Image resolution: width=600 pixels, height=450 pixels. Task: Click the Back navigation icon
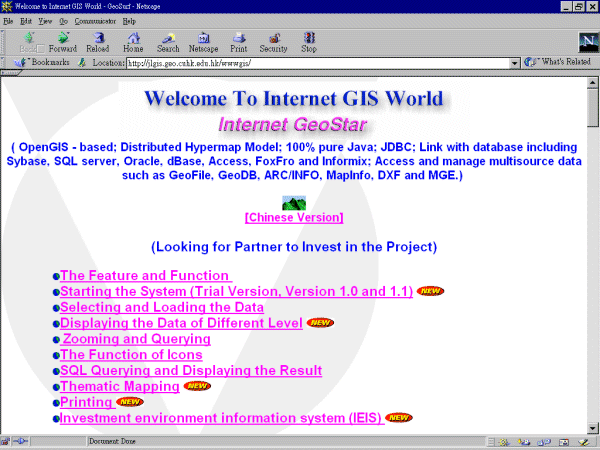29,38
